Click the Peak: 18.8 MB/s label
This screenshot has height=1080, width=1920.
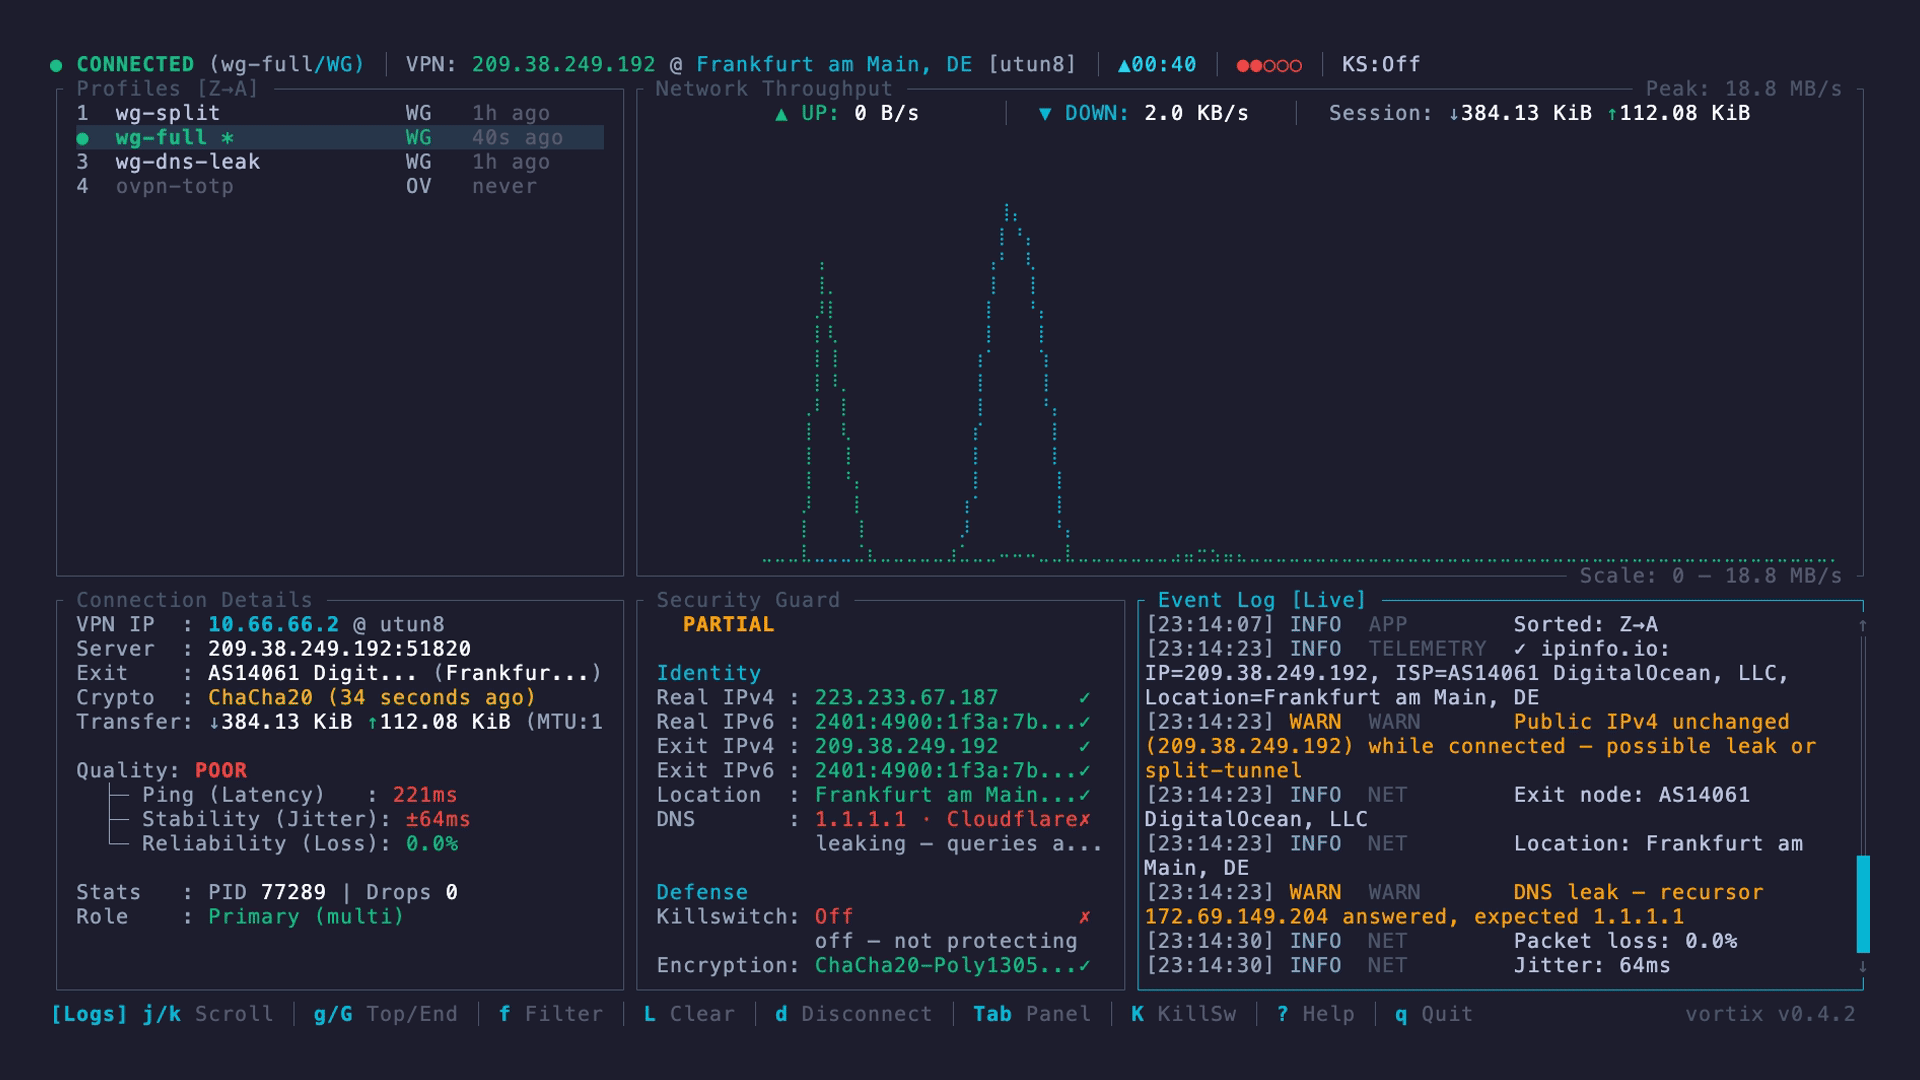(x=1743, y=89)
